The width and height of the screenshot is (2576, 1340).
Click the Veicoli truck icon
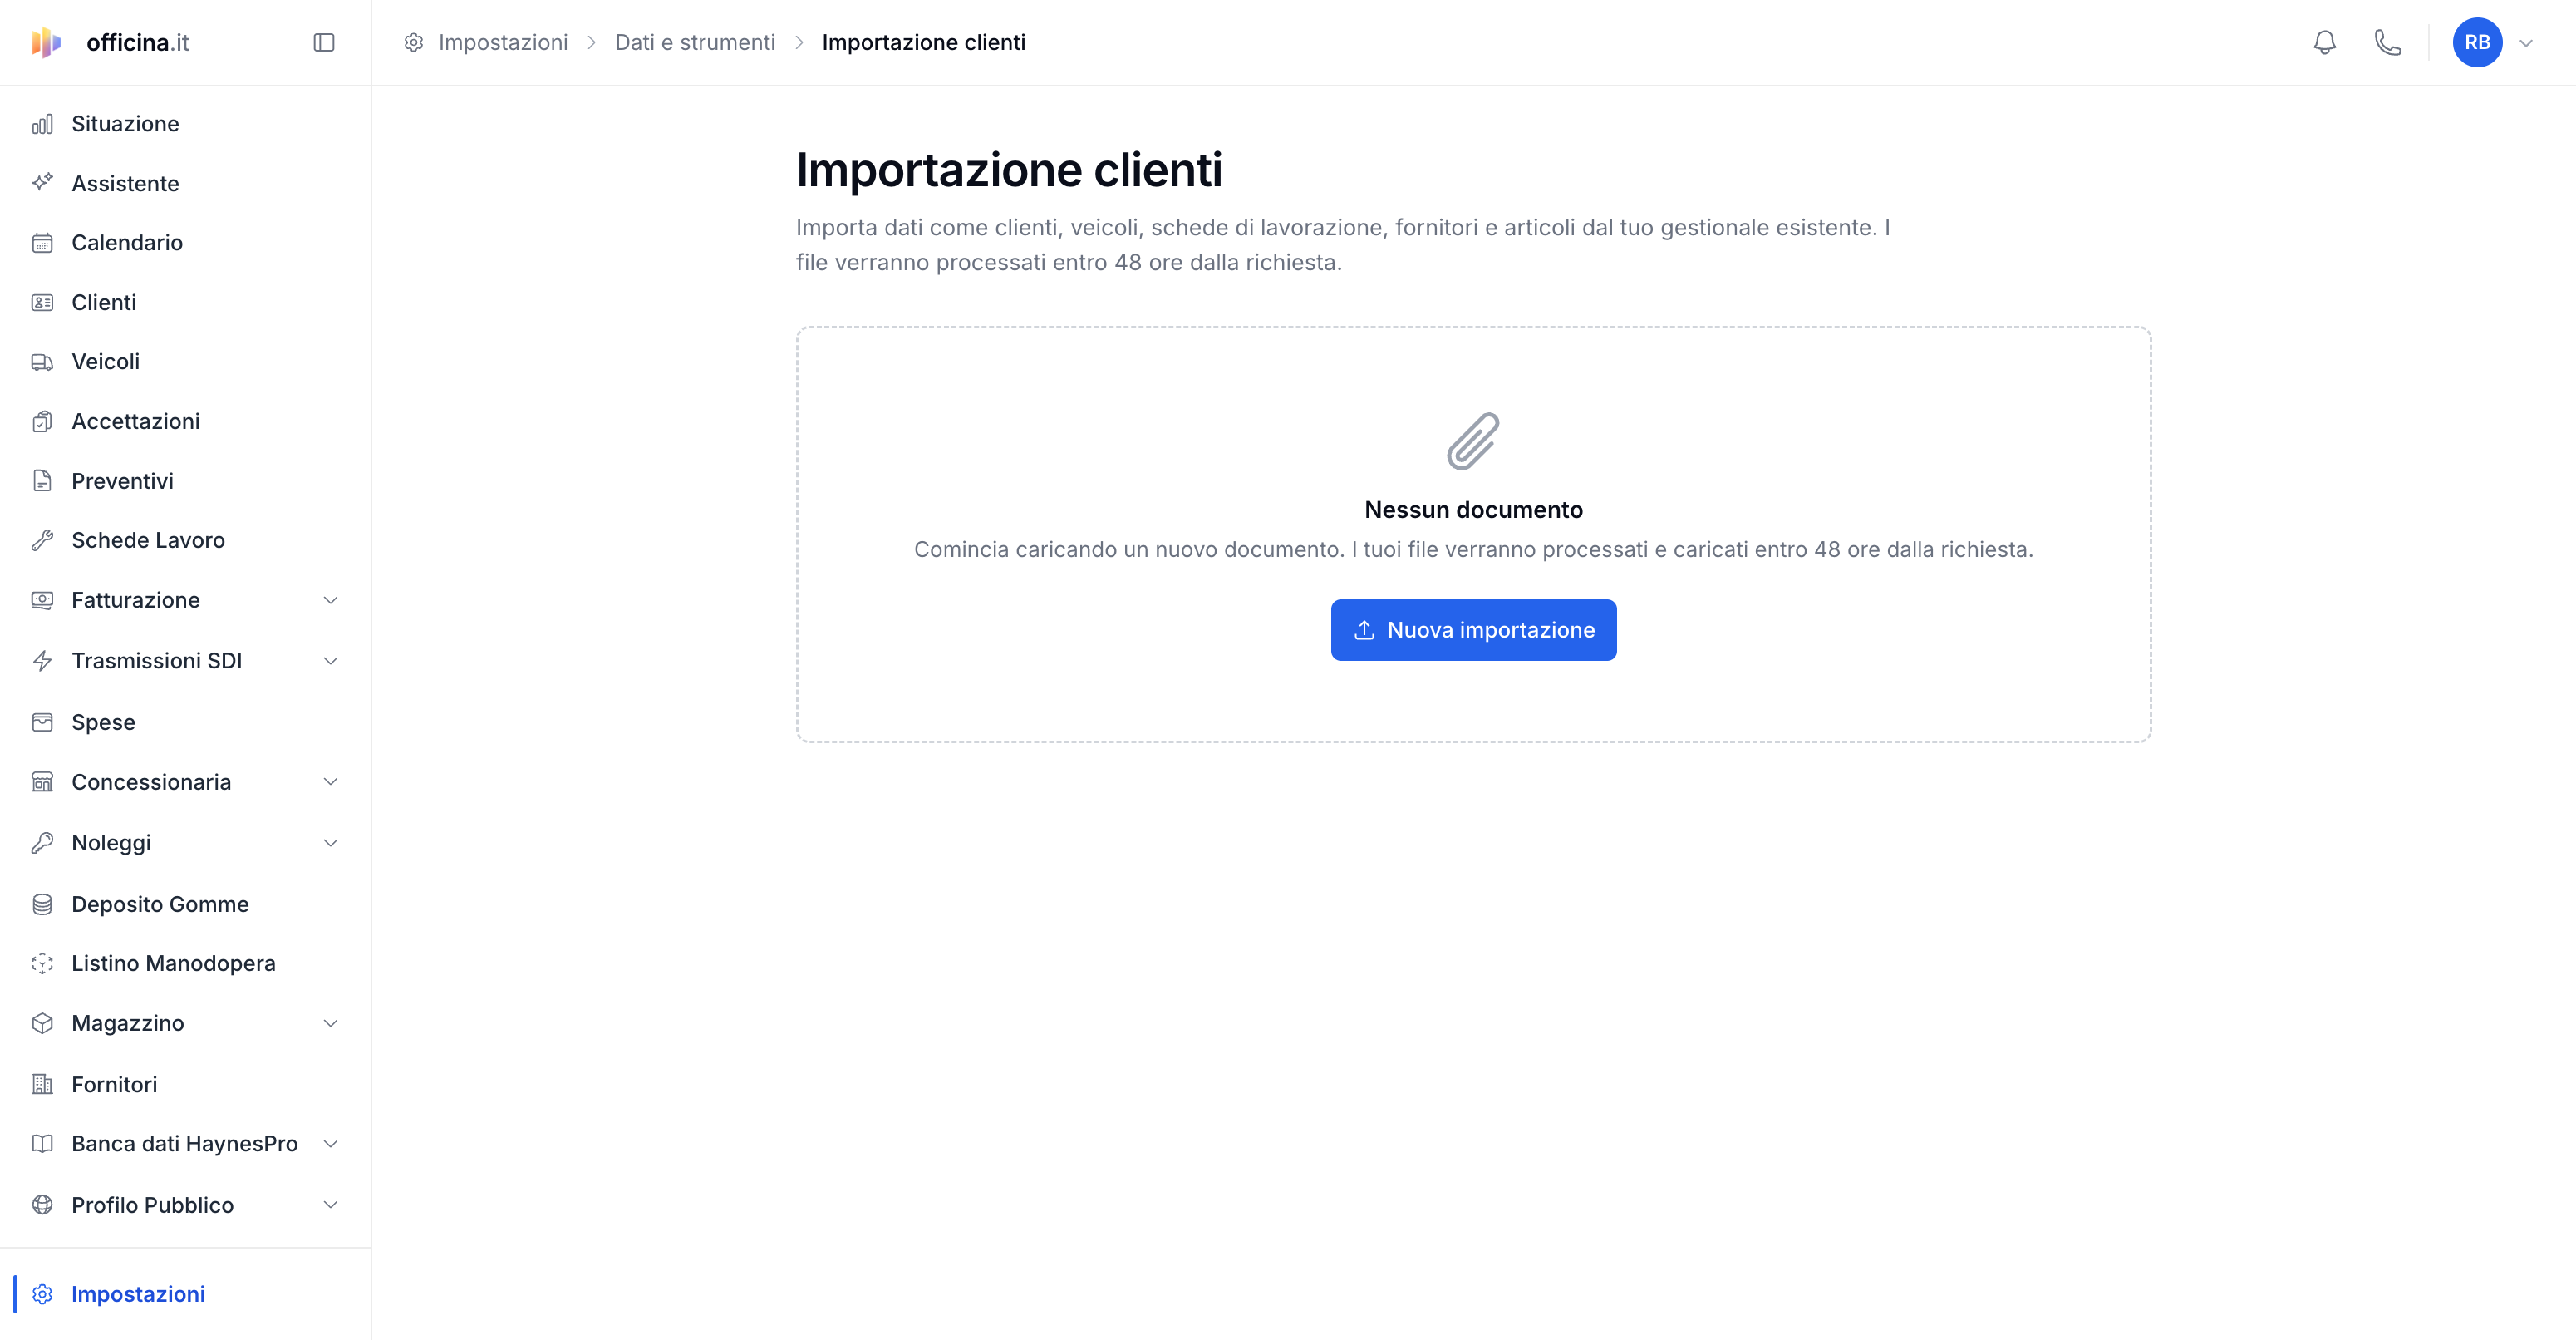tap(42, 362)
